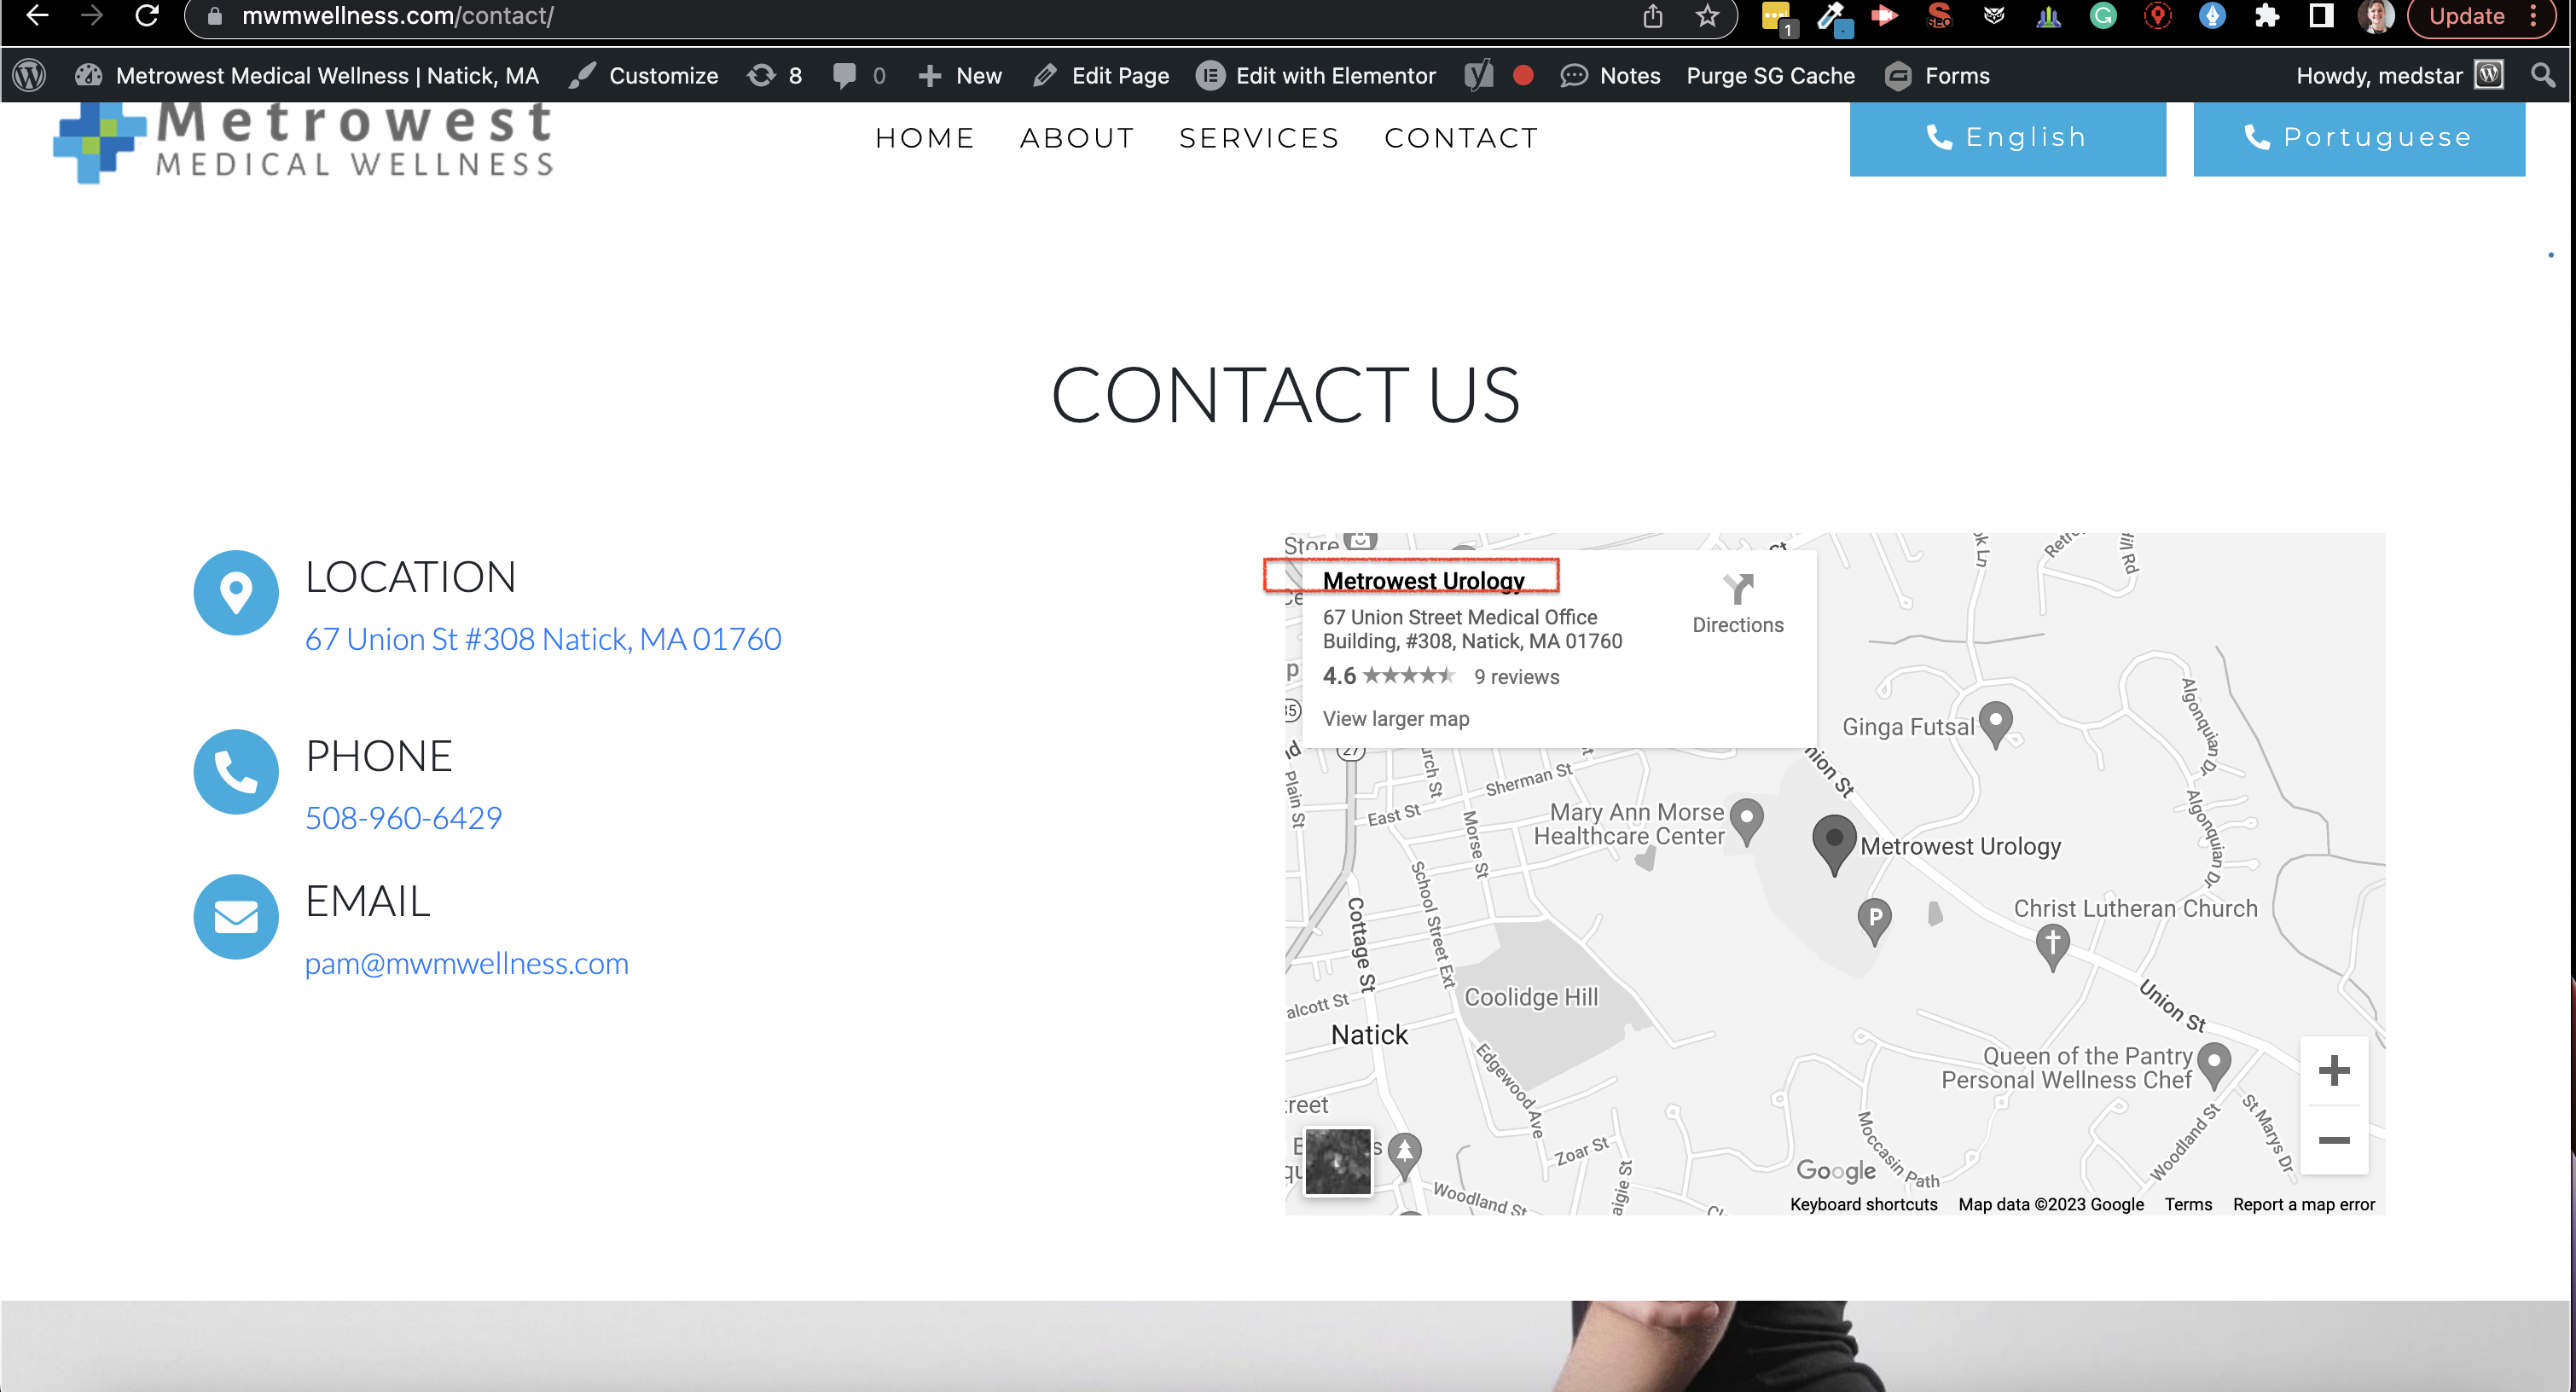Open the SERVICES navigation menu item
Viewport: 2576px width, 1392px height.
coord(1259,138)
